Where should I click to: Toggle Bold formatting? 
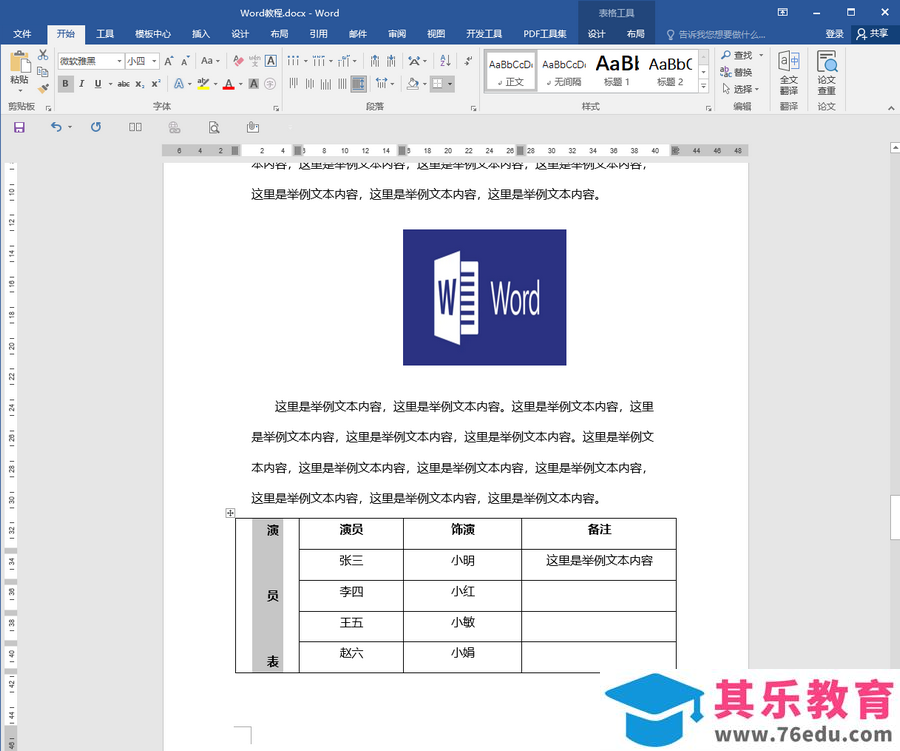coord(65,84)
